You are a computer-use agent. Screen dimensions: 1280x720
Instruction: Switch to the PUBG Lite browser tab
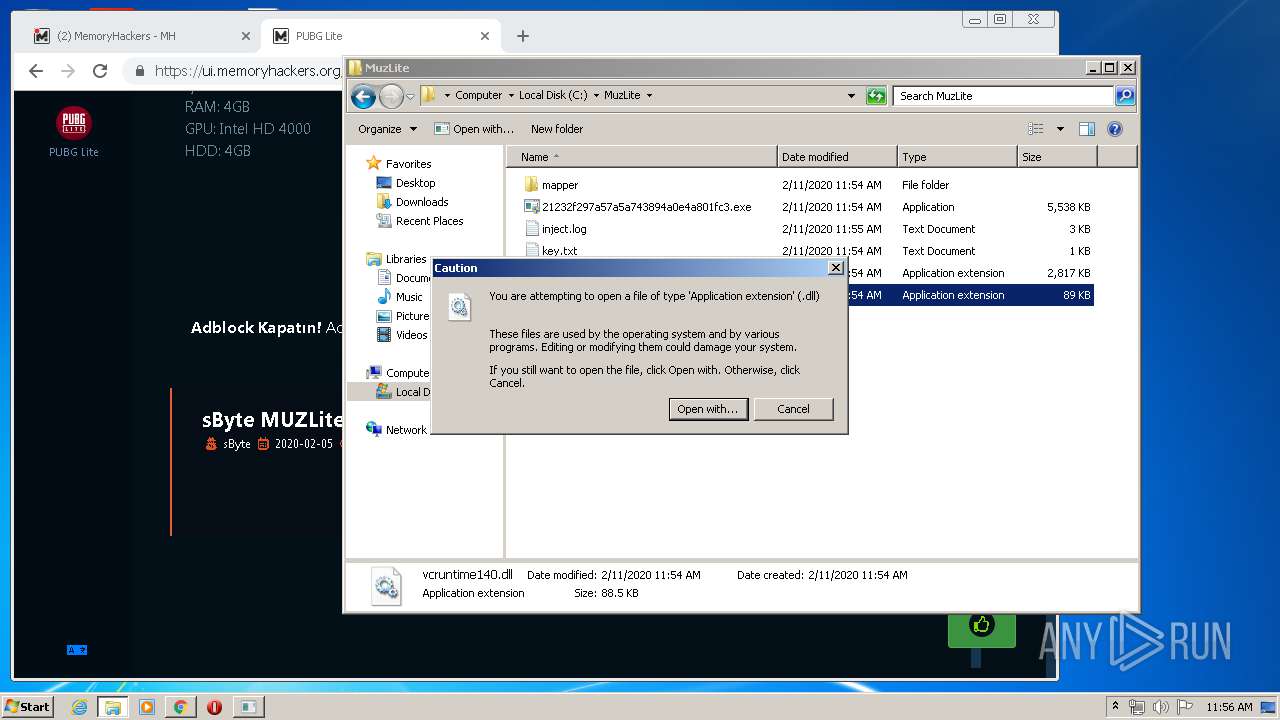click(x=380, y=36)
